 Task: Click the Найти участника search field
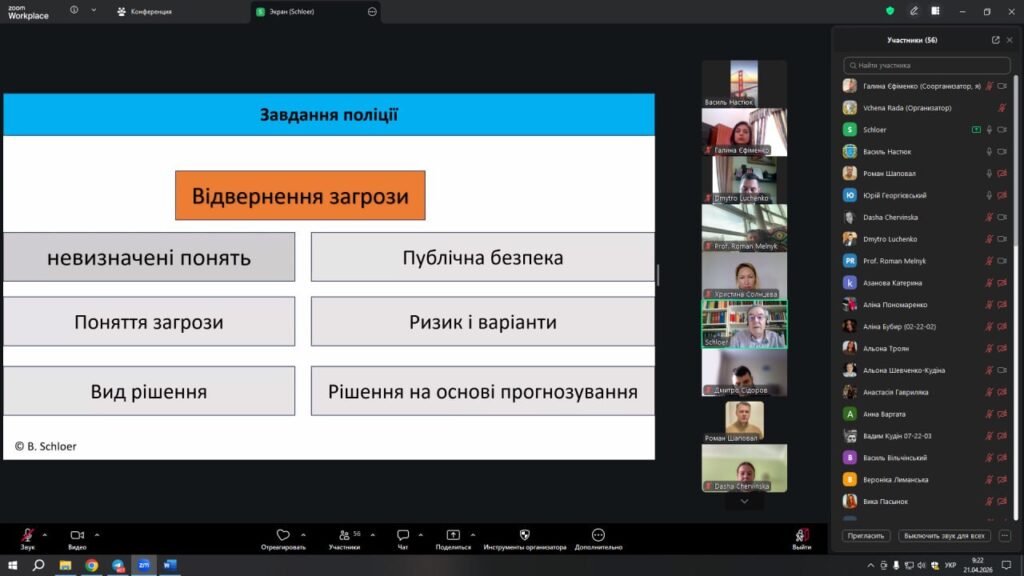click(928, 65)
